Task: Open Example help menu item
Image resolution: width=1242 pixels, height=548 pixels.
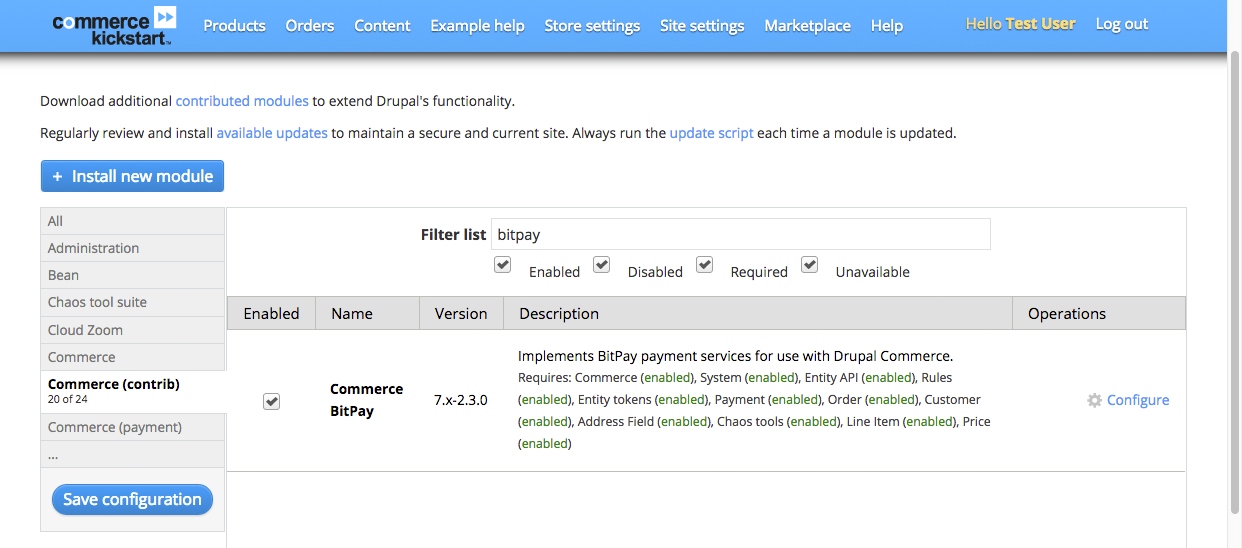Action: coord(477,26)
